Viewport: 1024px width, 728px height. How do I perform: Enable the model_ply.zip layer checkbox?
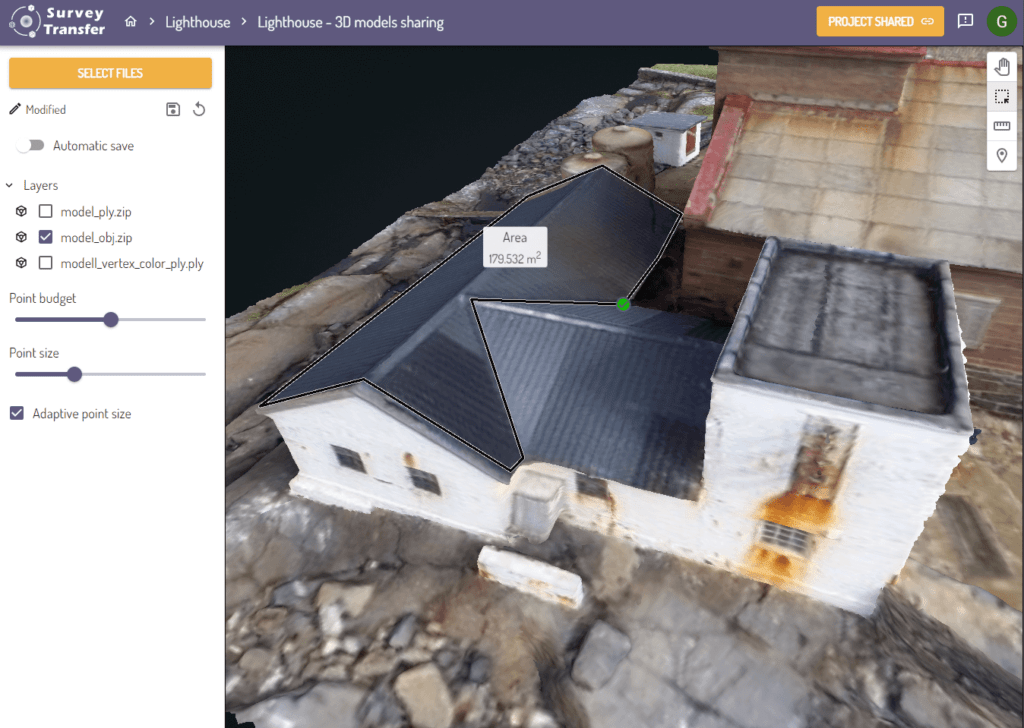(45, 211)
